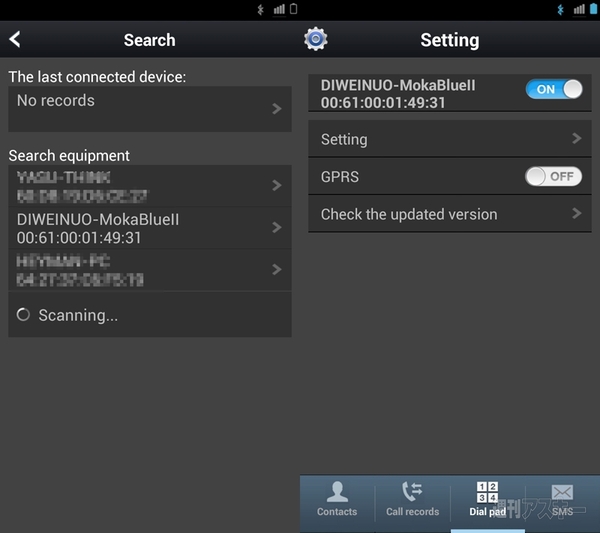Click MAC address 00:61:00:01:49:31 in Setting panel
This screenshot has height=533, width=600.
coord(383,103)
